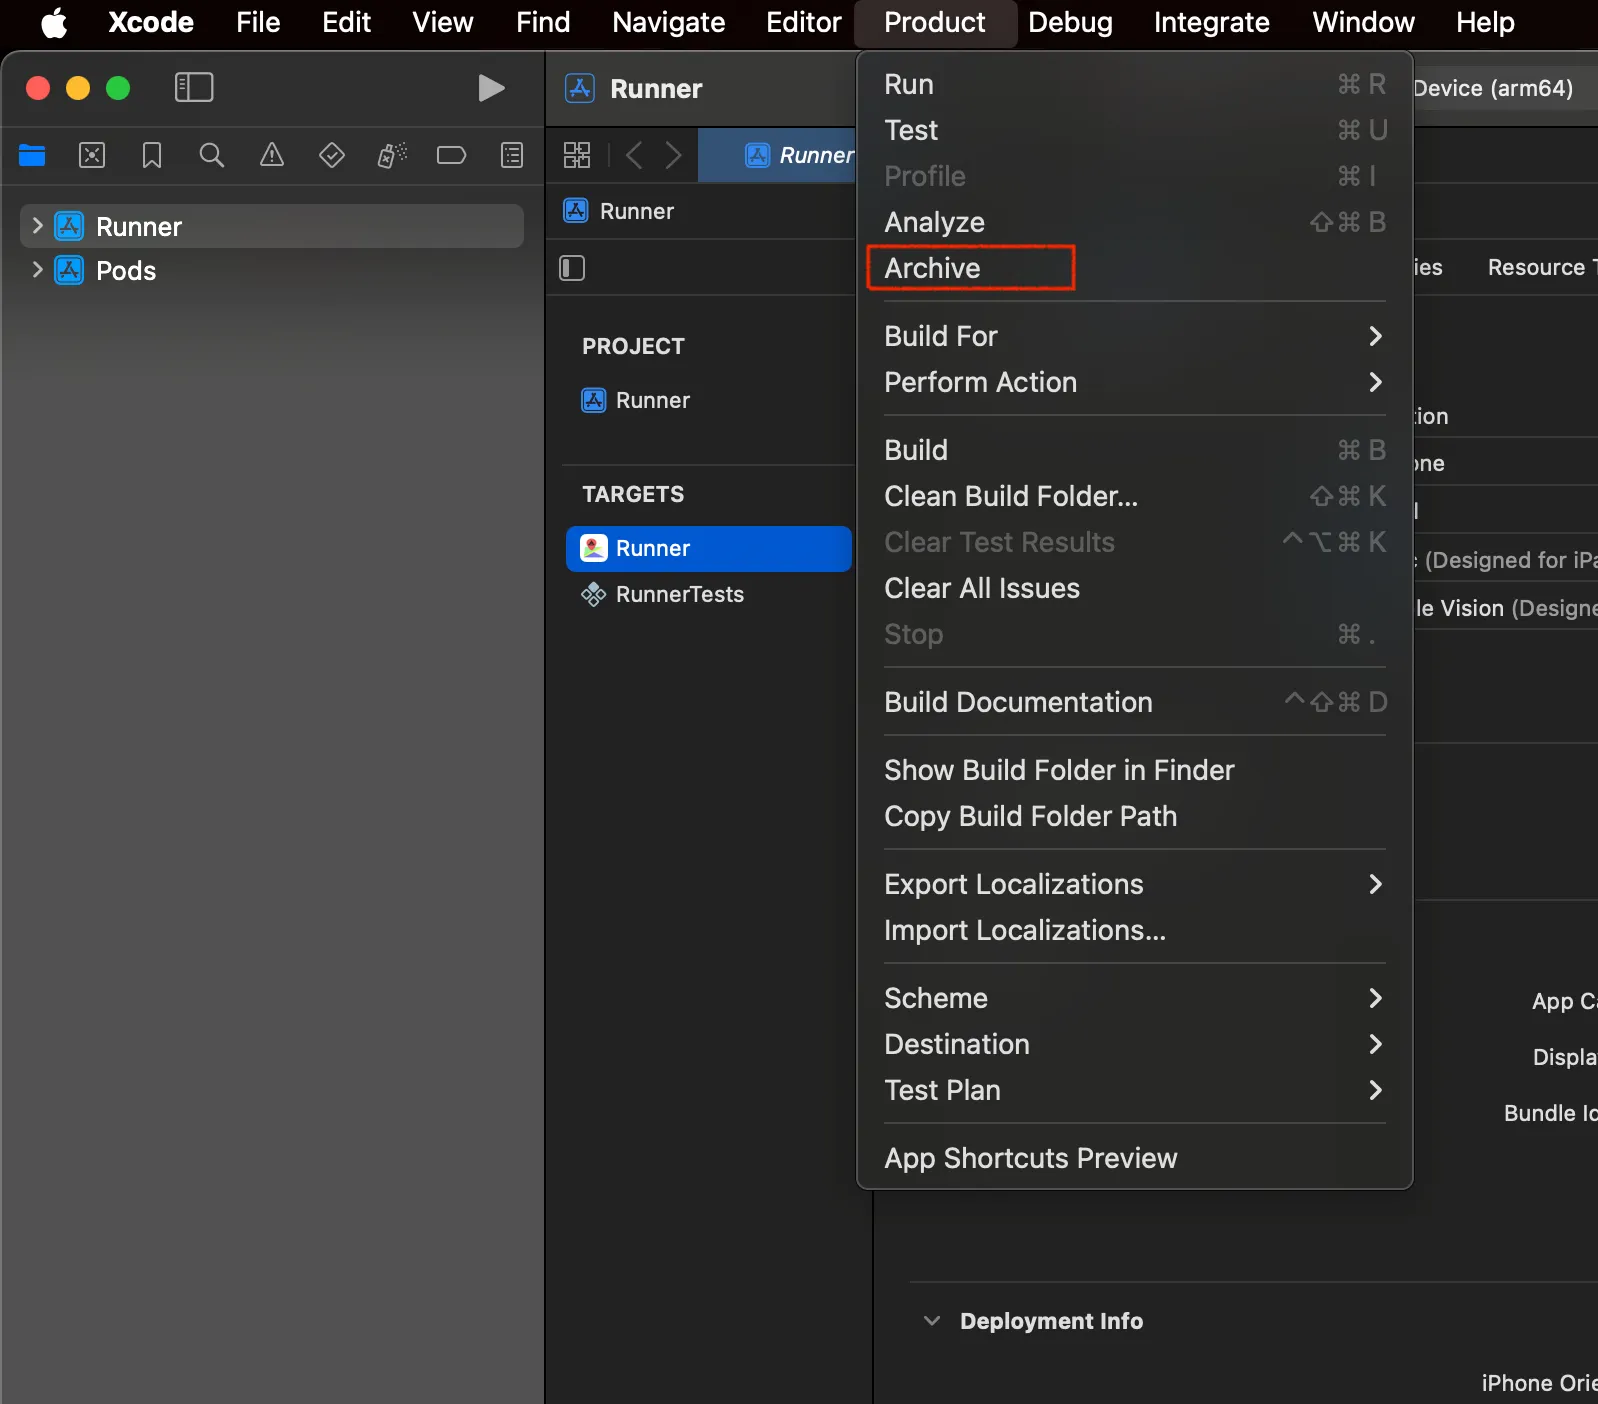Click the Run play button in the toolbar
Screen dimensions: 1598x1404
point(490,88)
